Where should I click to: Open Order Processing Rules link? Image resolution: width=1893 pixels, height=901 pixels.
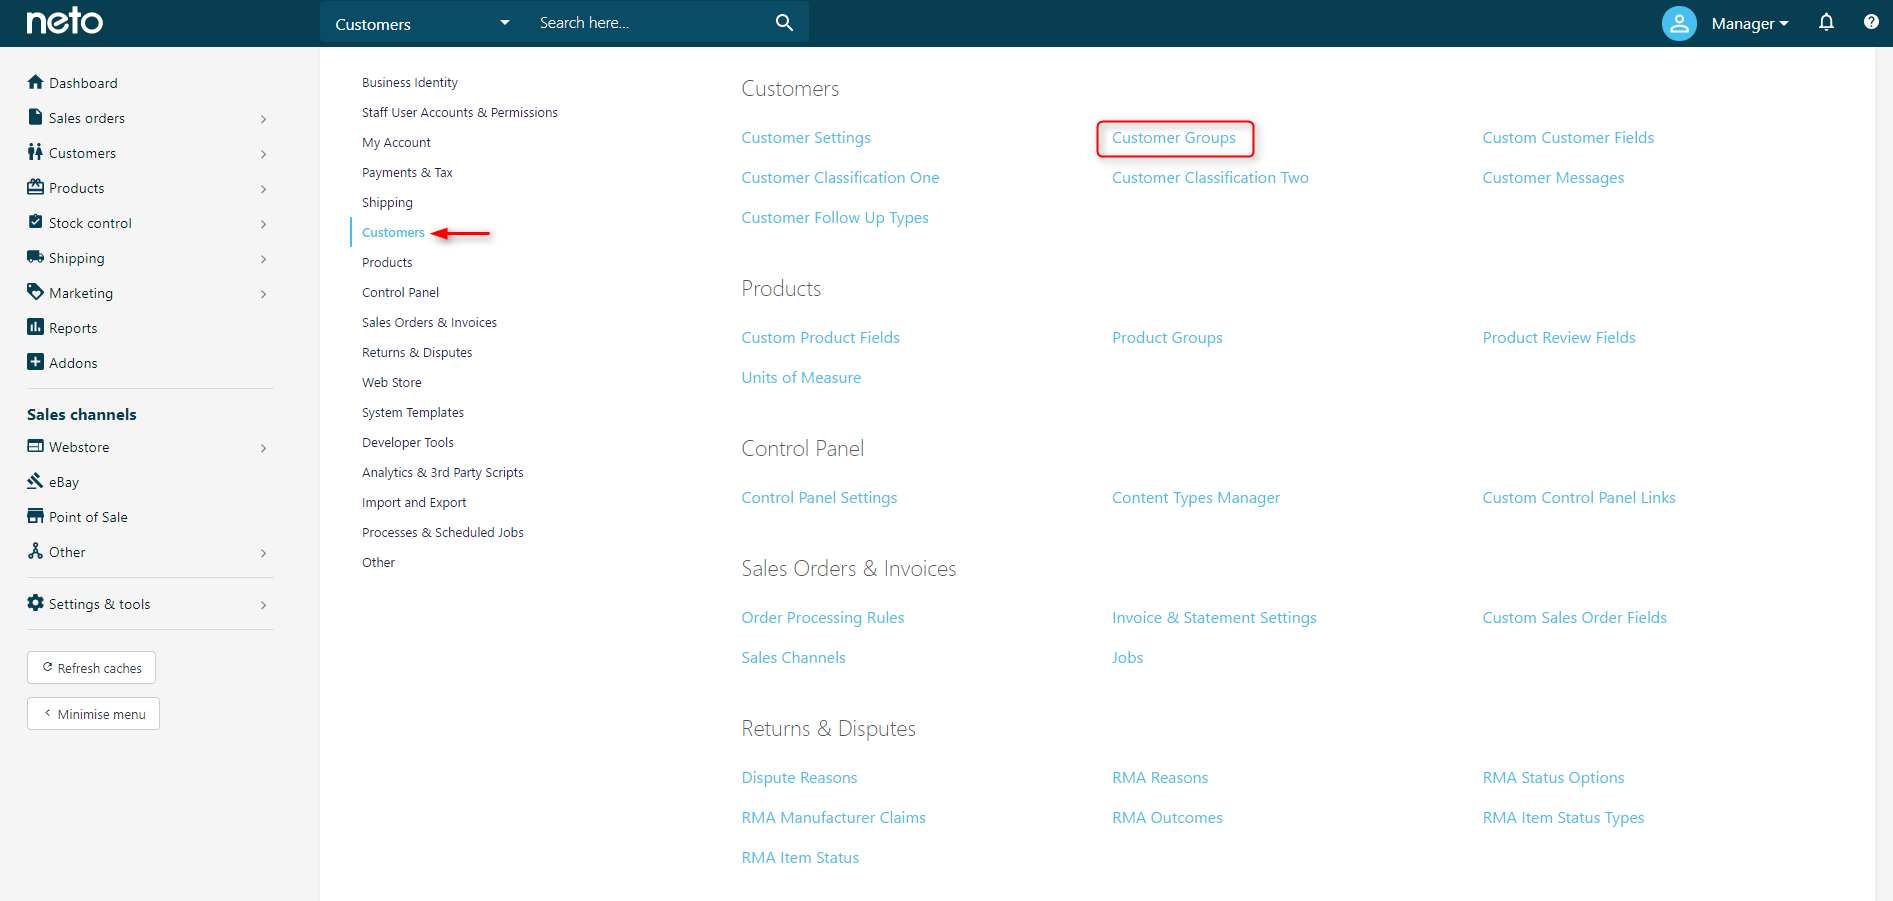(823, 618)
